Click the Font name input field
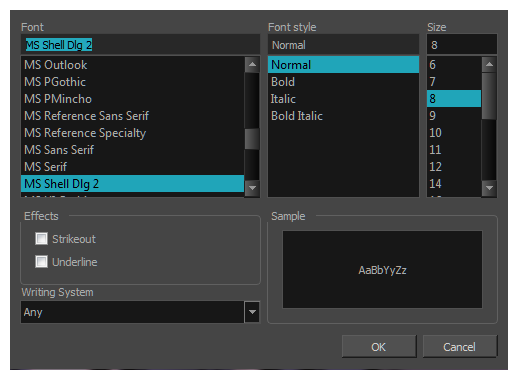Screen dimensions: 518x380 coord(140,45)
